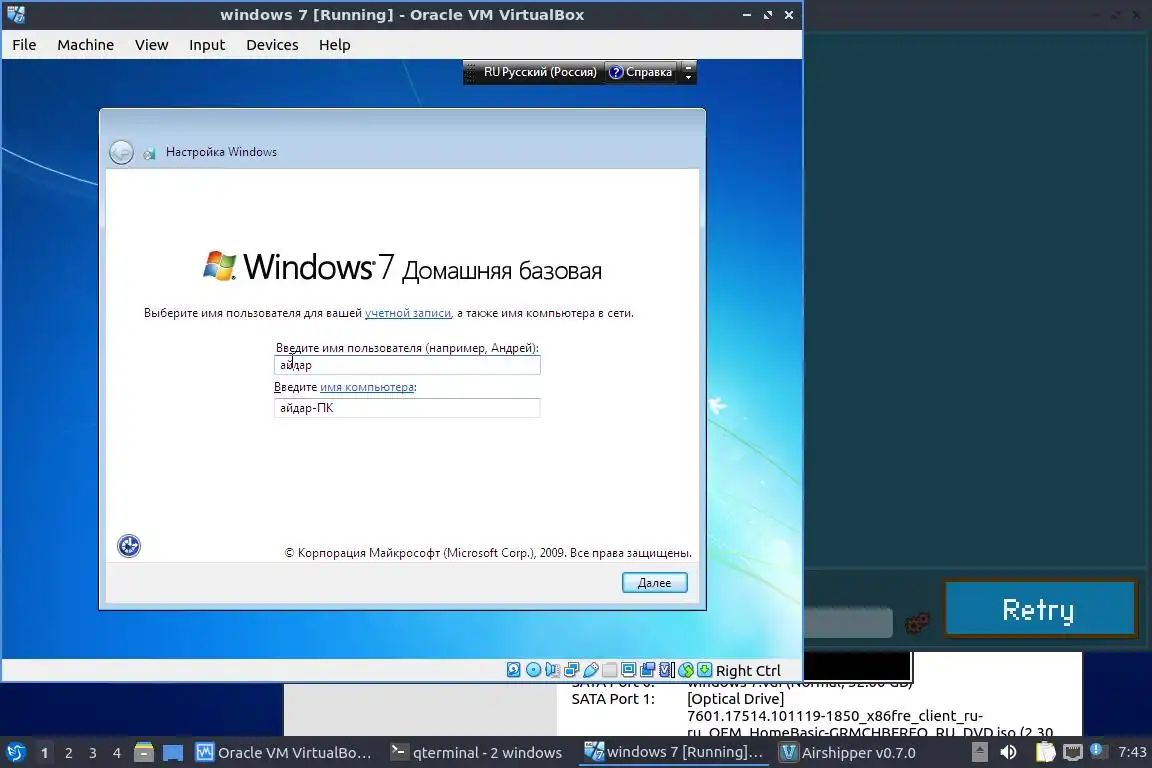Click the Retry button in Airshipper

(1040, 609)
